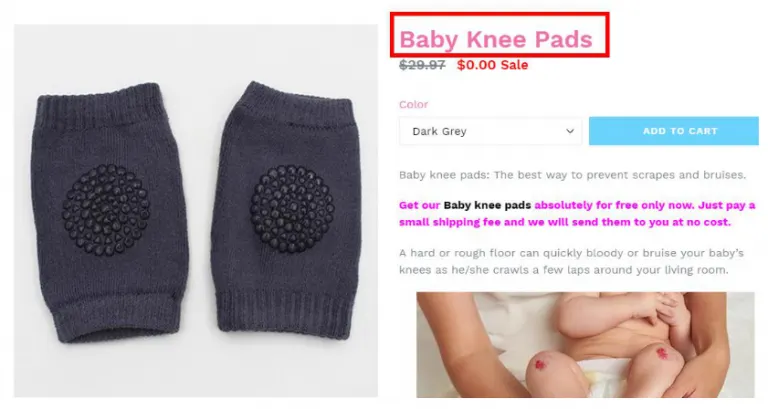The width and height of the screenshot is (768, 409).
Task: Click bold black 'Baby knee pads' promo text
Action: click(x=487, y=205)
